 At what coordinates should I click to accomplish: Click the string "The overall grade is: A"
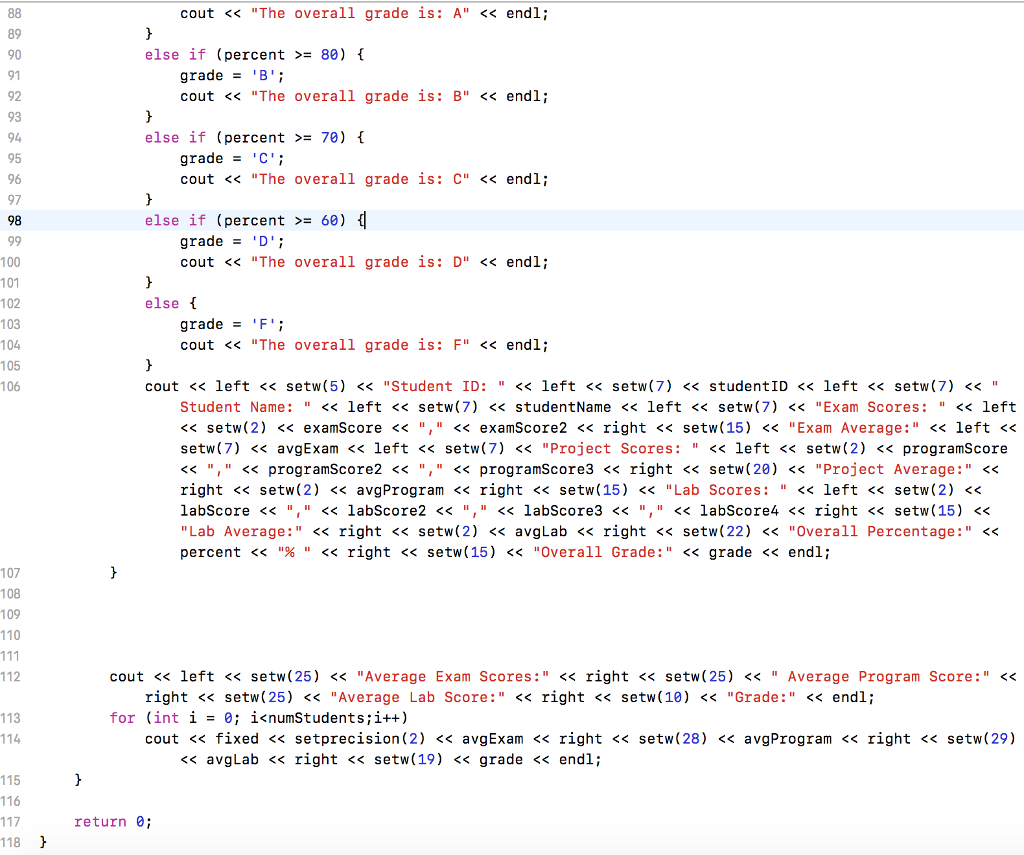[360, 13]
